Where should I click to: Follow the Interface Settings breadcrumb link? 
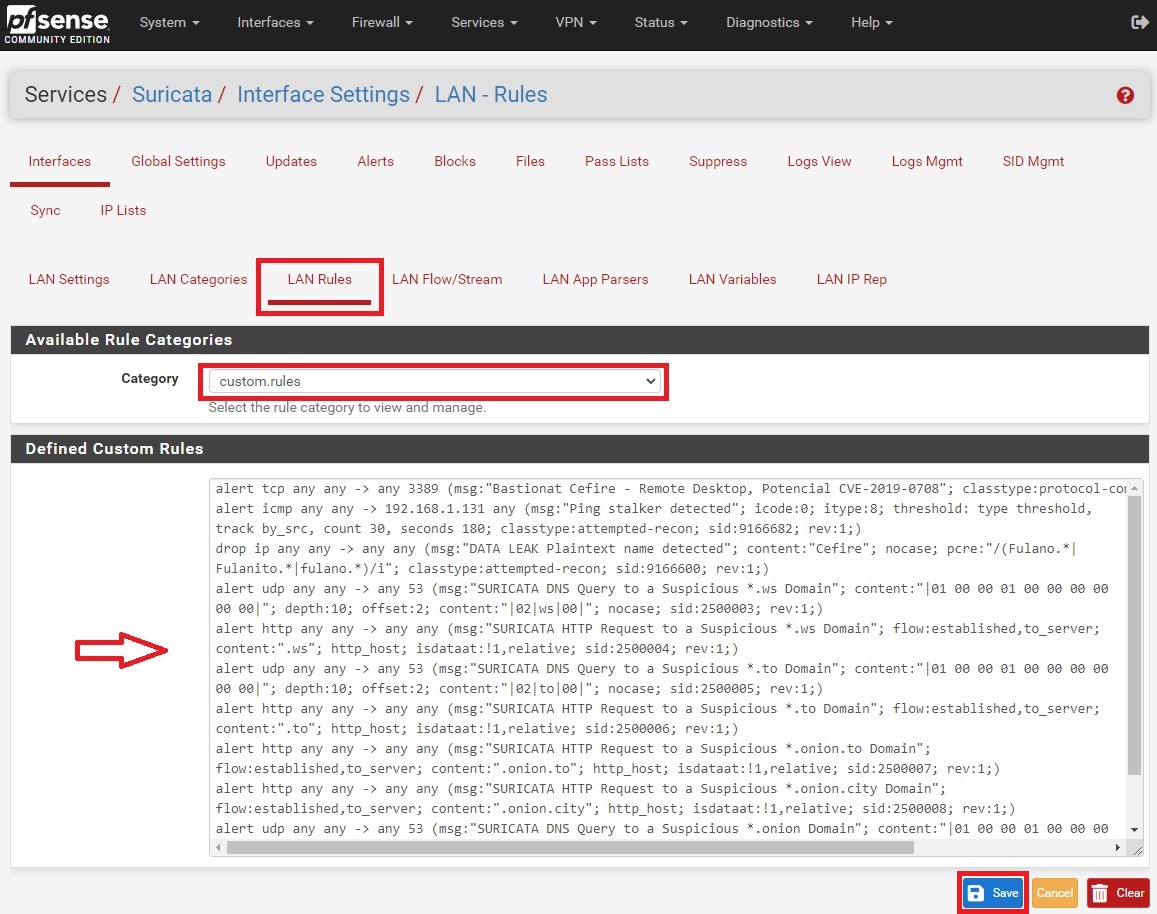[x=323, y=94]
